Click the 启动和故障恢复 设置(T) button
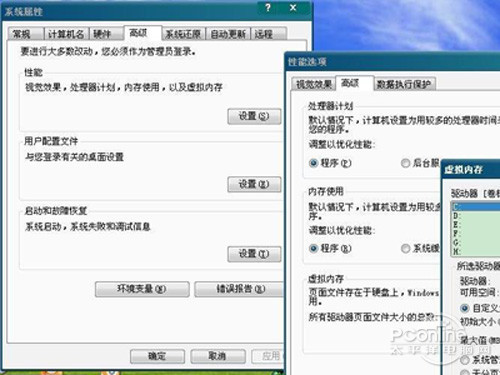The image size is (500, 375). point(254,254)
